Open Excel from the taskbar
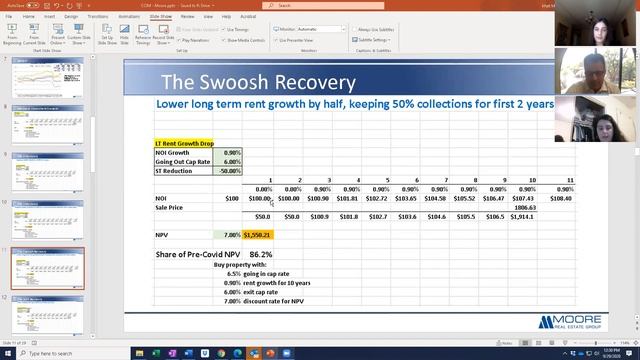The image size is (640, 360). tap(156, 353)
